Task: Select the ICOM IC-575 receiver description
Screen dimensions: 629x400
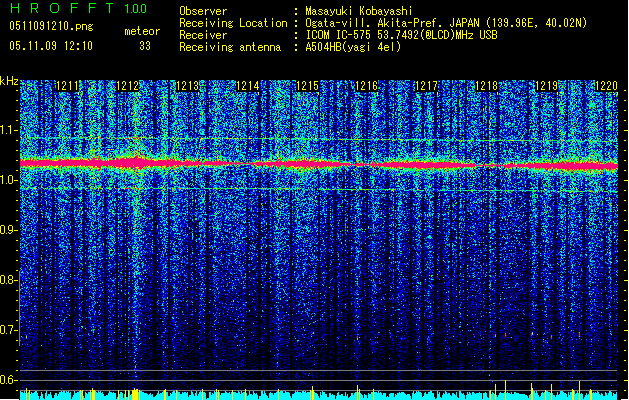Action: point(402,35)
